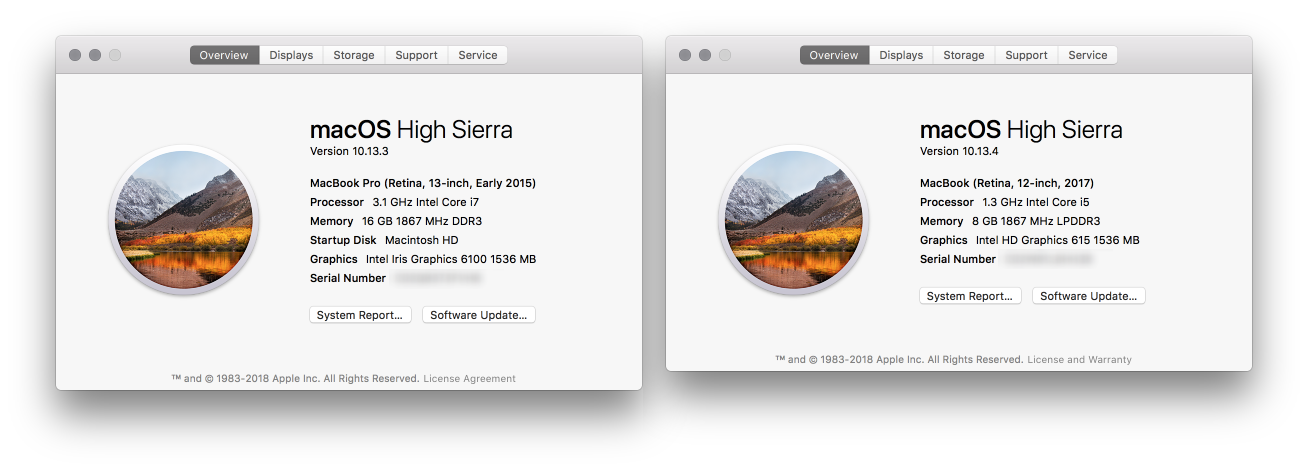Click Version 10.13.4 text

tap(959, 152)
